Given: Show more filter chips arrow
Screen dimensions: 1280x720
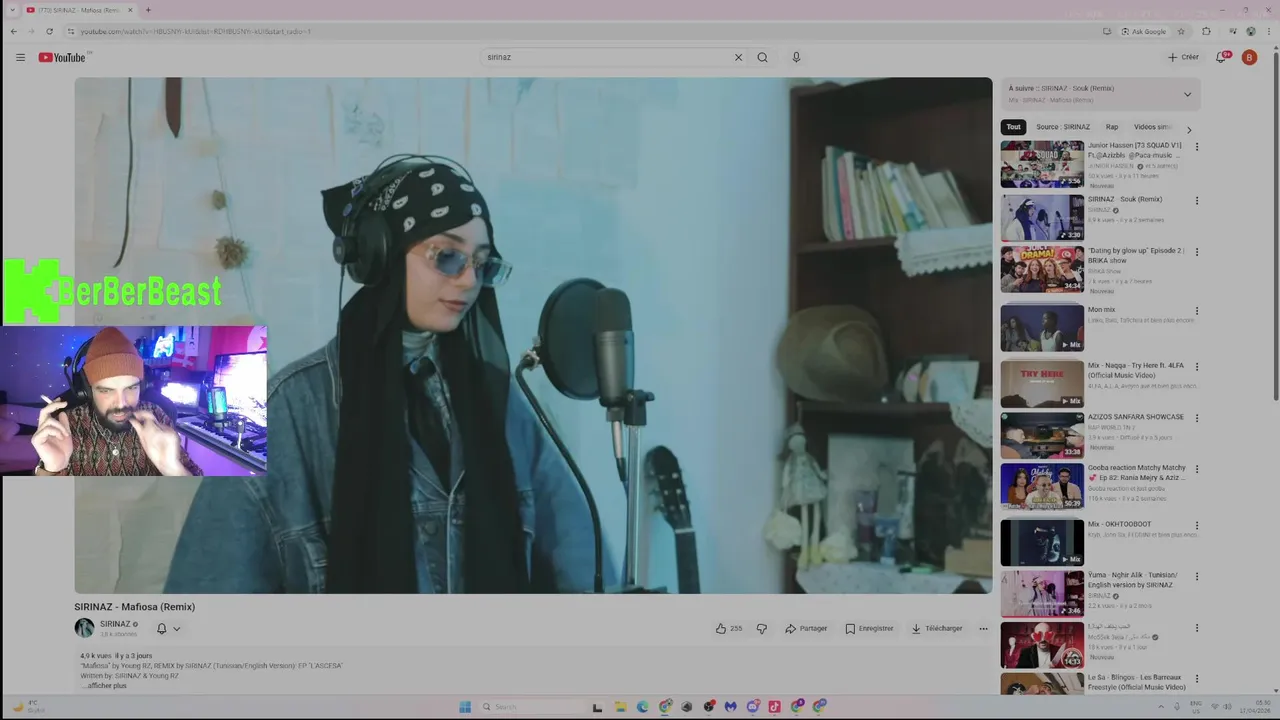Looking at the screenshot, I should pyautogui.click(x=1188, y=129).
